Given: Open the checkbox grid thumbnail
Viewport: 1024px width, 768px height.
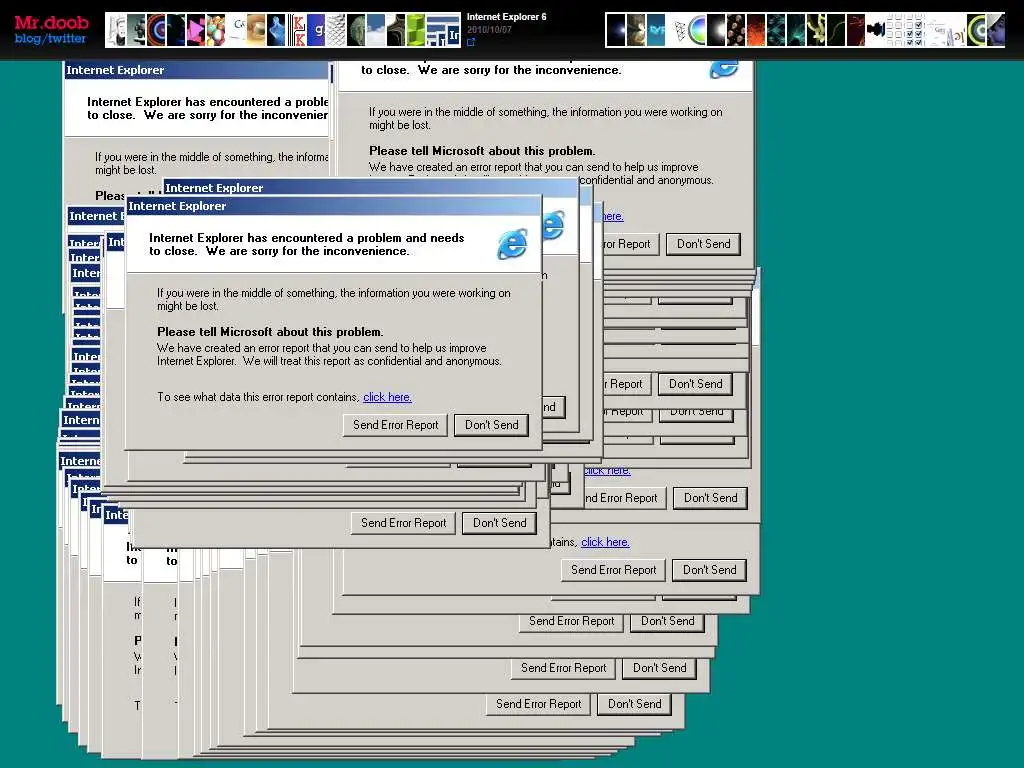Looking at the screenshot, I should pos(916,30).
